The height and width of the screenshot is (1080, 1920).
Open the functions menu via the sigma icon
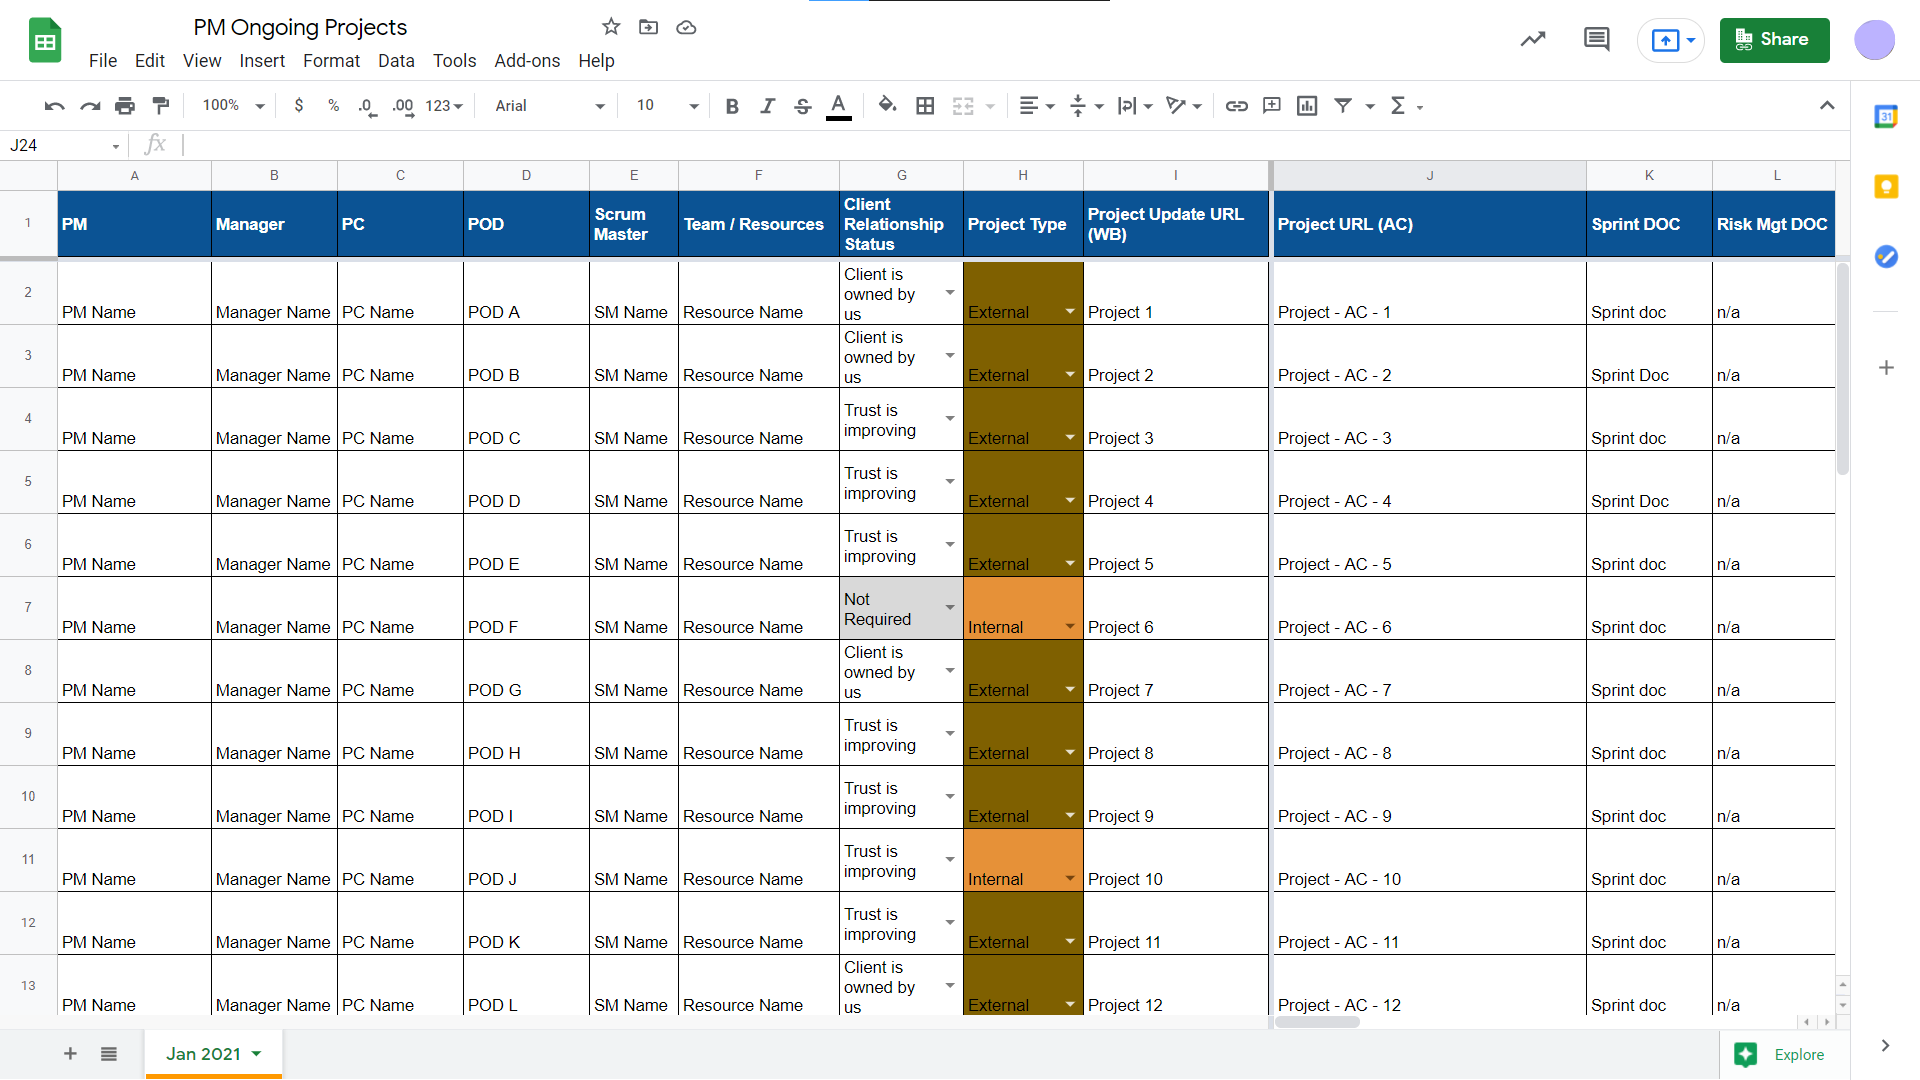tap(1401, 105)
